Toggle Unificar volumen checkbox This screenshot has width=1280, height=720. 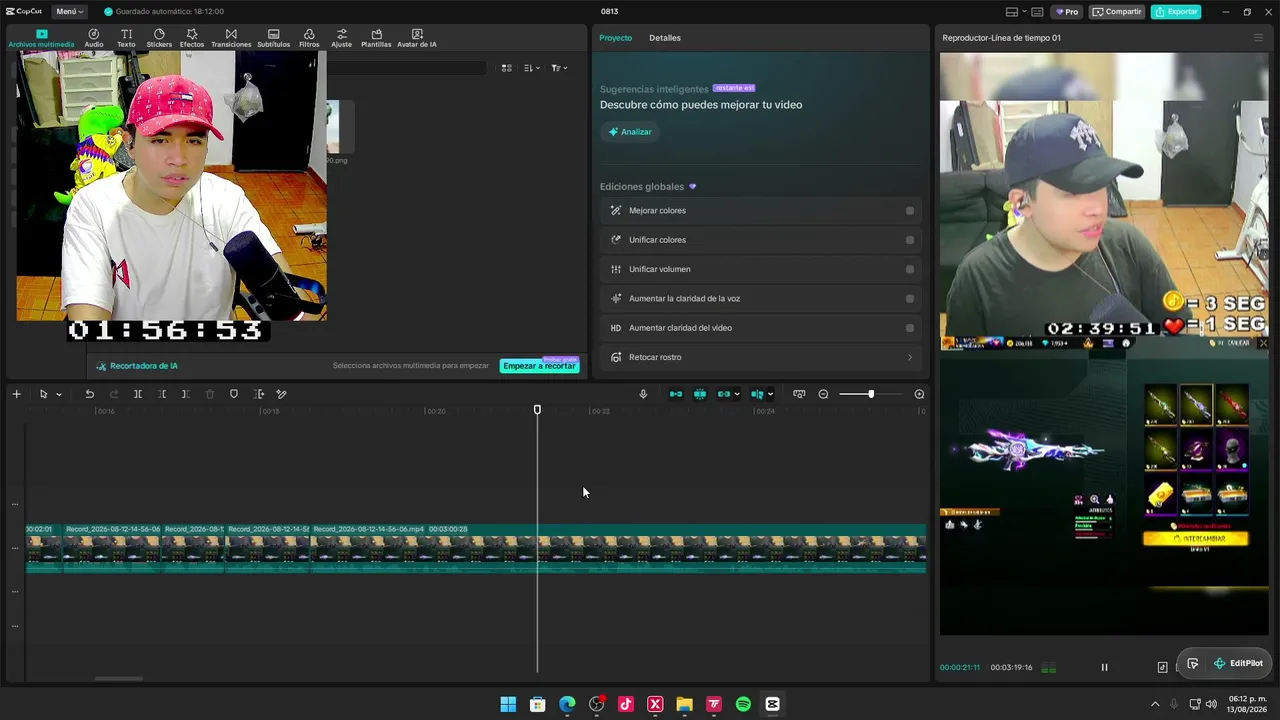tap(910, 269)
